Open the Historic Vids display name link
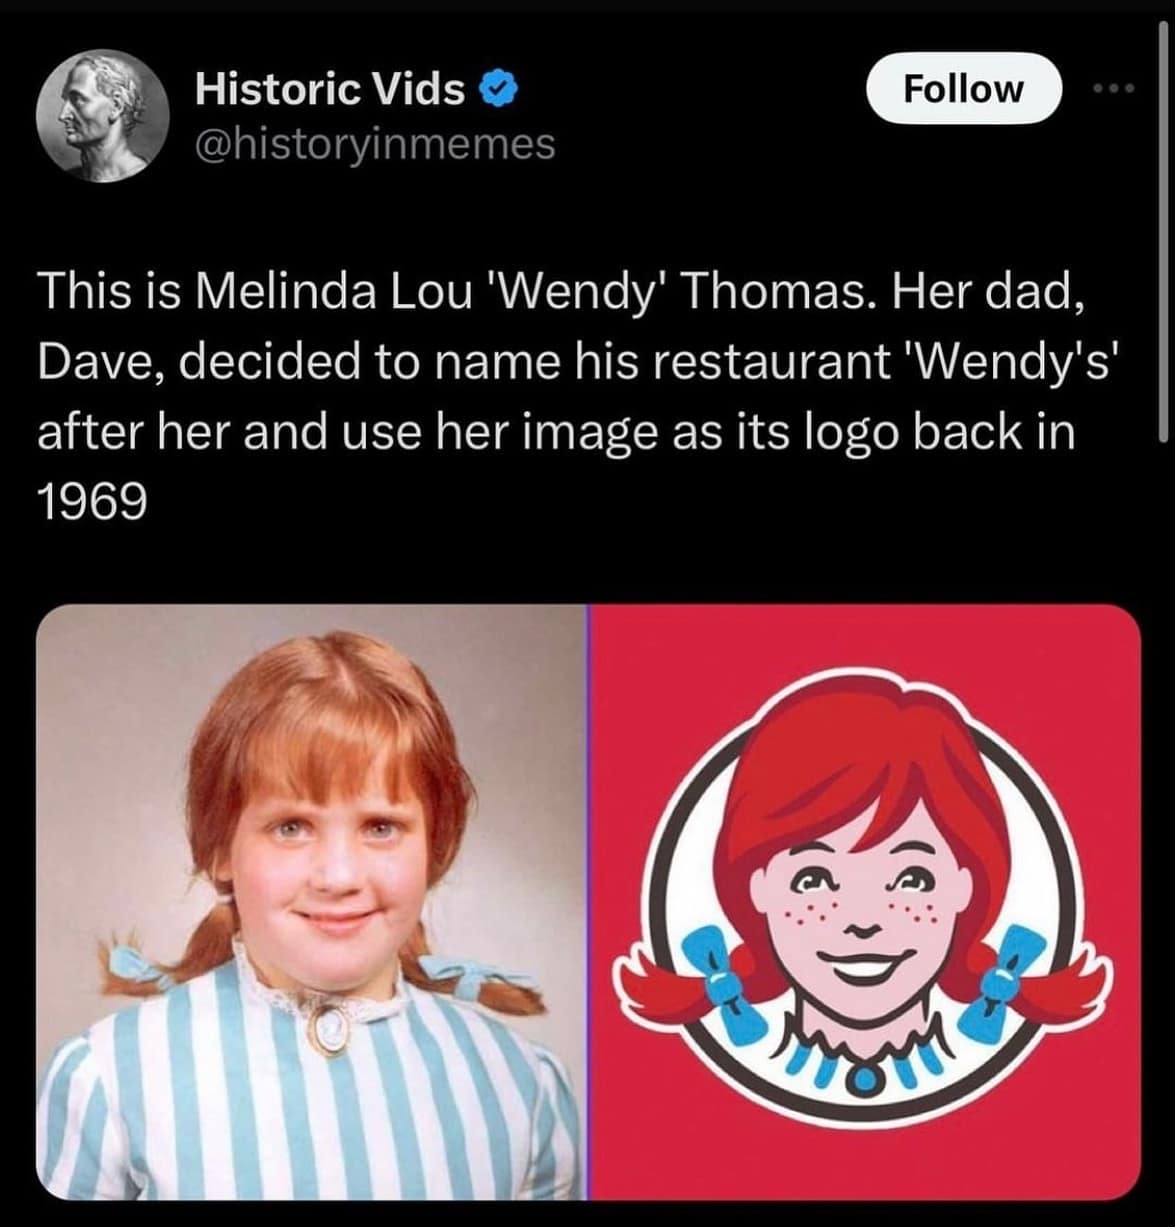Viewport: 1175px width, 1227px height. [x=330, y=90]
